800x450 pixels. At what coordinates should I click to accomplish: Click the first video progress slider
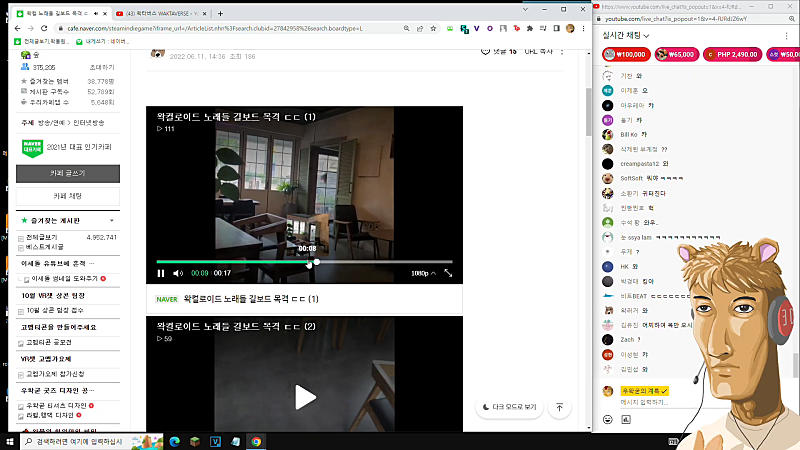click(305, 262)
